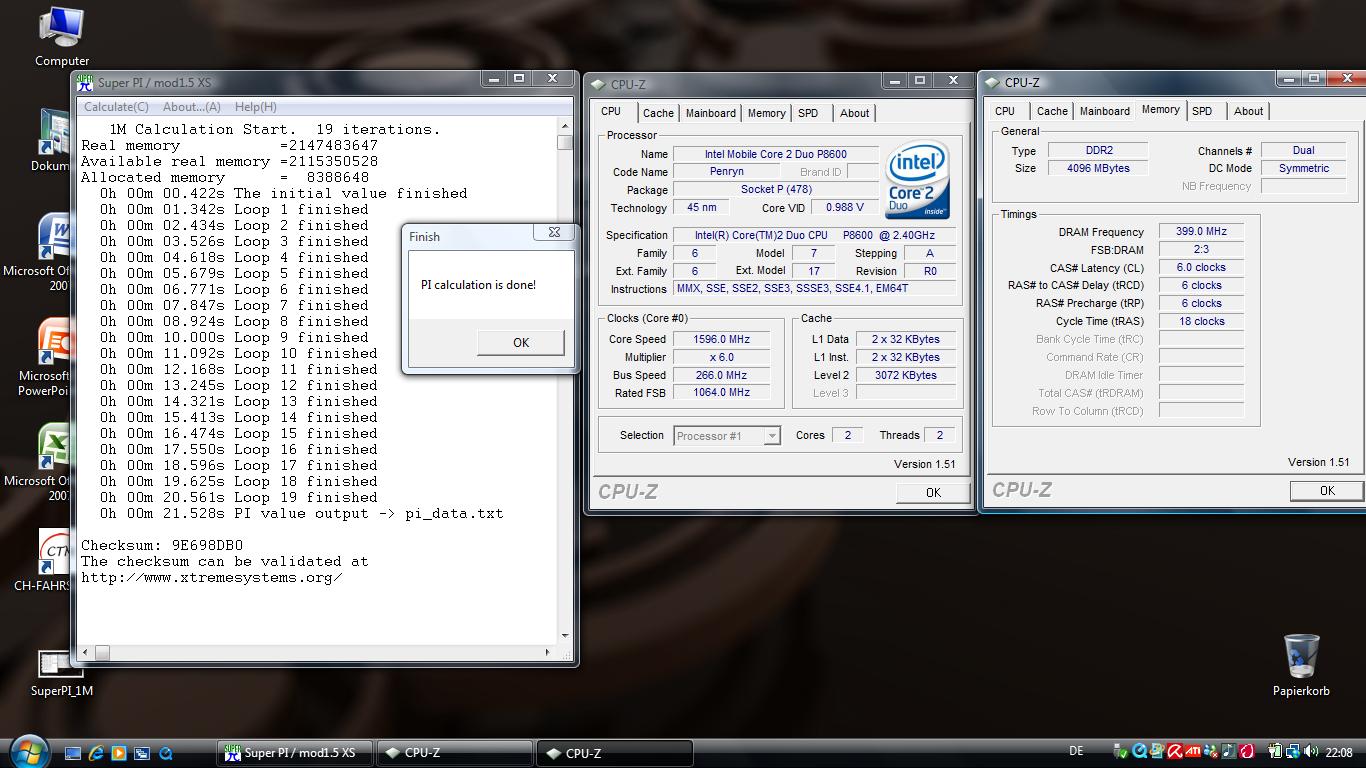
Task: Open the Microsoft Office Word desktop shortcut
Action: tap(54, 250)
